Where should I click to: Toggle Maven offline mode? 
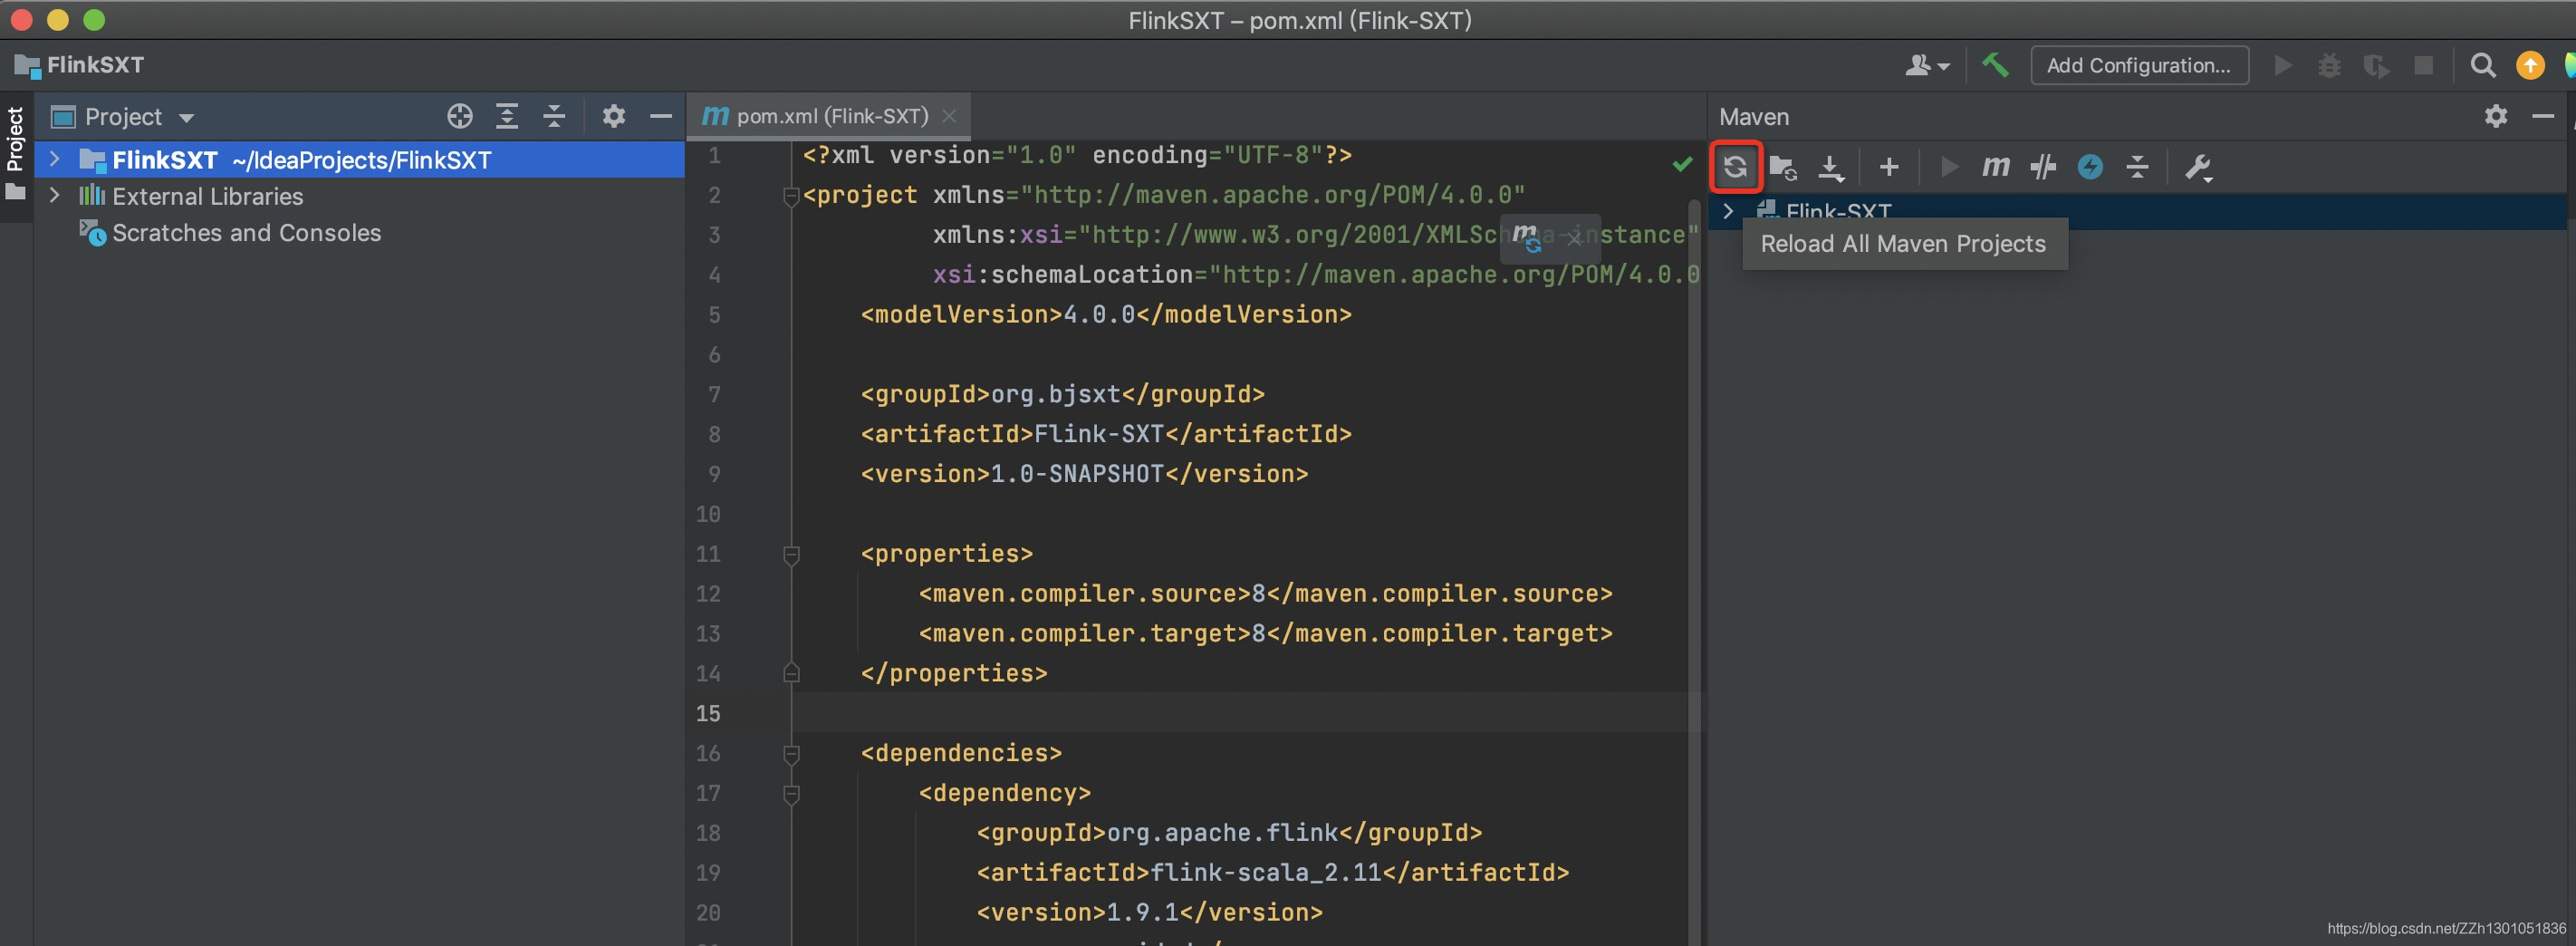click(x=2043, y=167)
